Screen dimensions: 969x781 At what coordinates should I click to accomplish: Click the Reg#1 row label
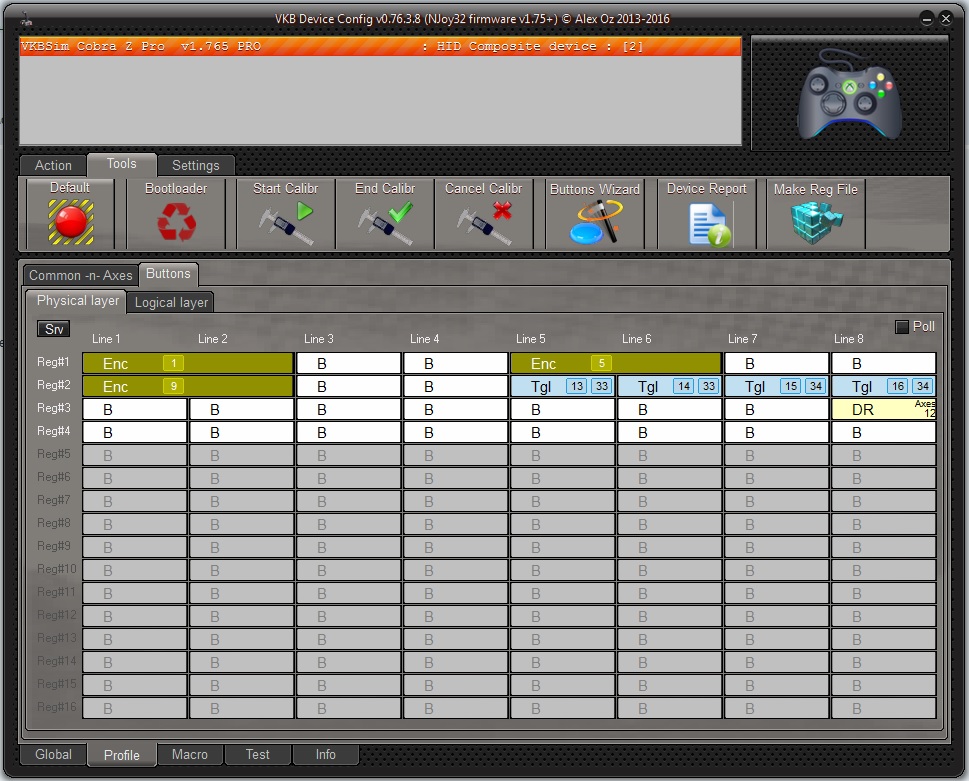pos(53,362)
